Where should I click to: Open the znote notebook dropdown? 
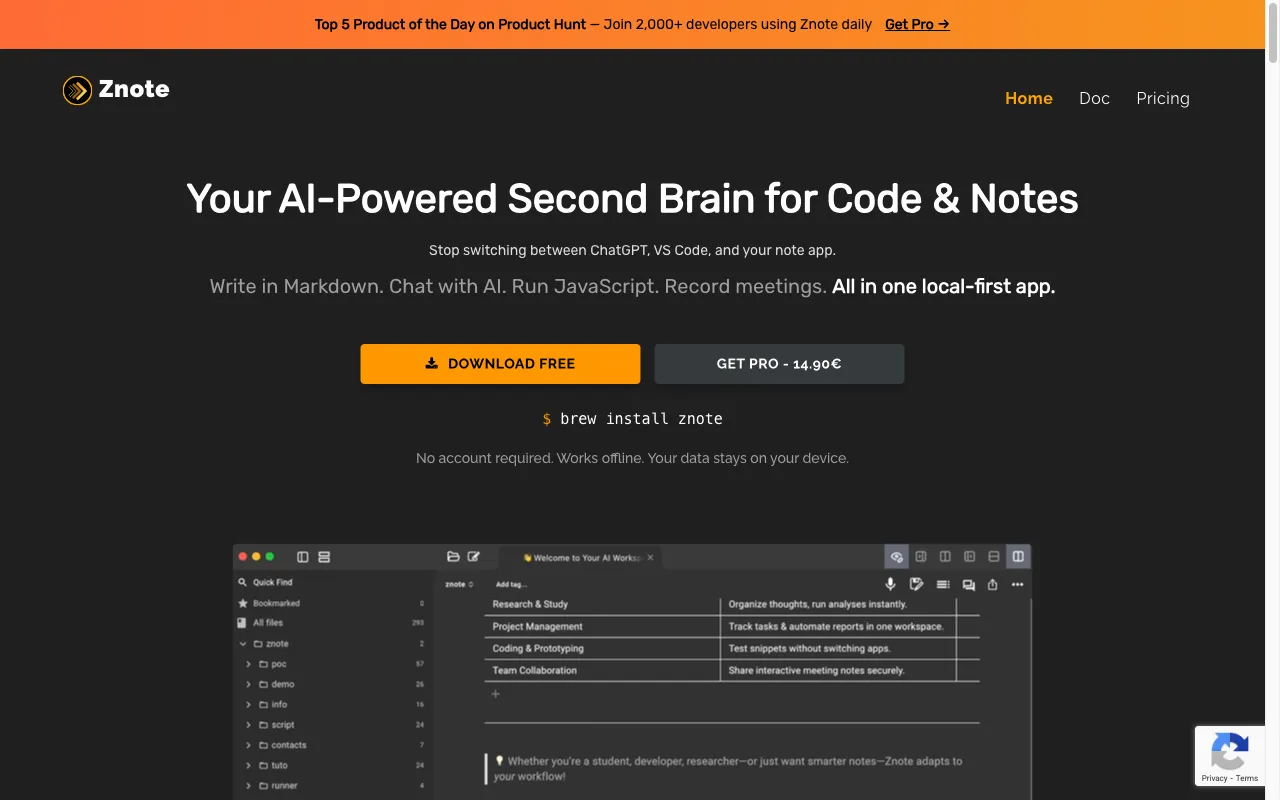coord(459,584)
